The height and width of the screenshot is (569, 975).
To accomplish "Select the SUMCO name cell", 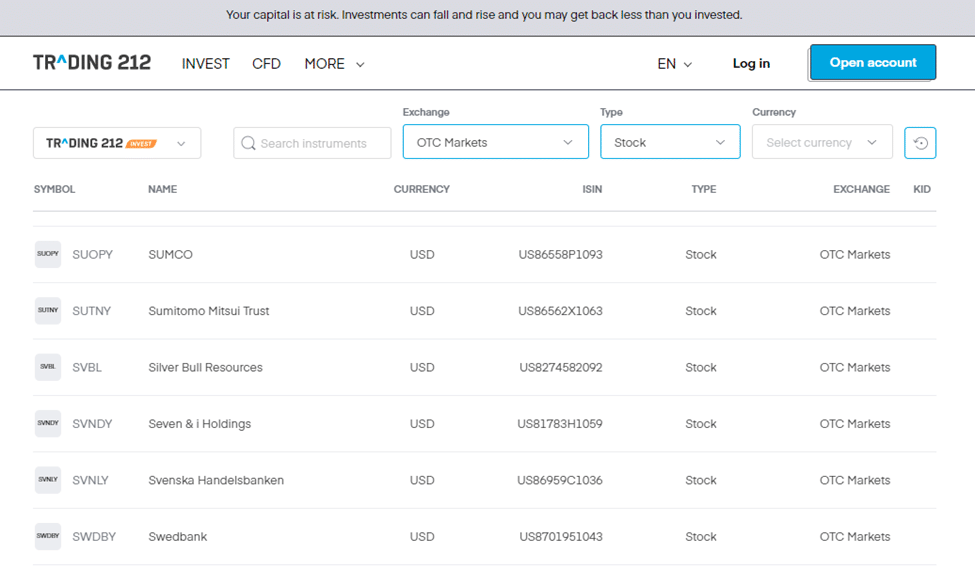I will point(170,254).
